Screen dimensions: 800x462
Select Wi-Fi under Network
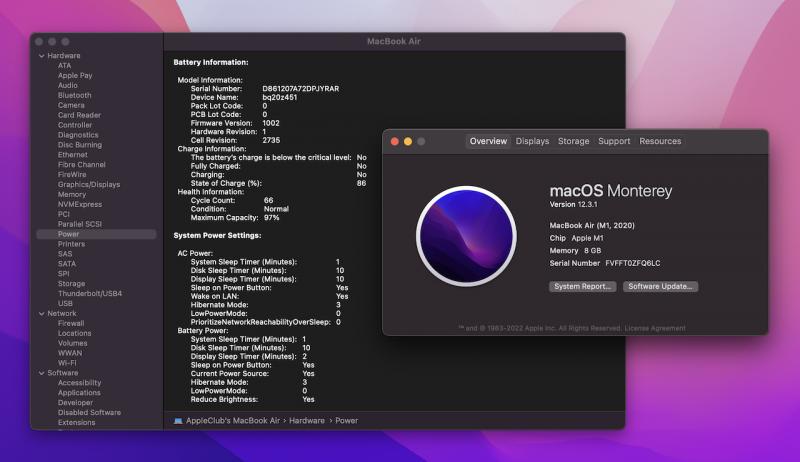(x=67, y=363)
